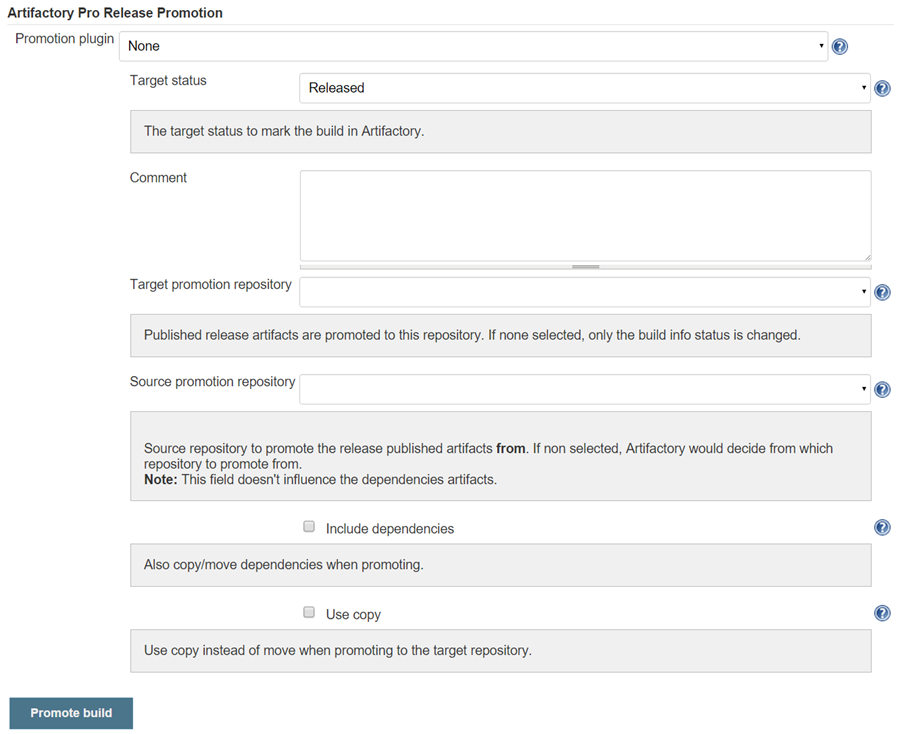The height and width of the screenshot is (734, 900).
Task: Click the Comment textarea corner resize grip
Action: [867, 257]
